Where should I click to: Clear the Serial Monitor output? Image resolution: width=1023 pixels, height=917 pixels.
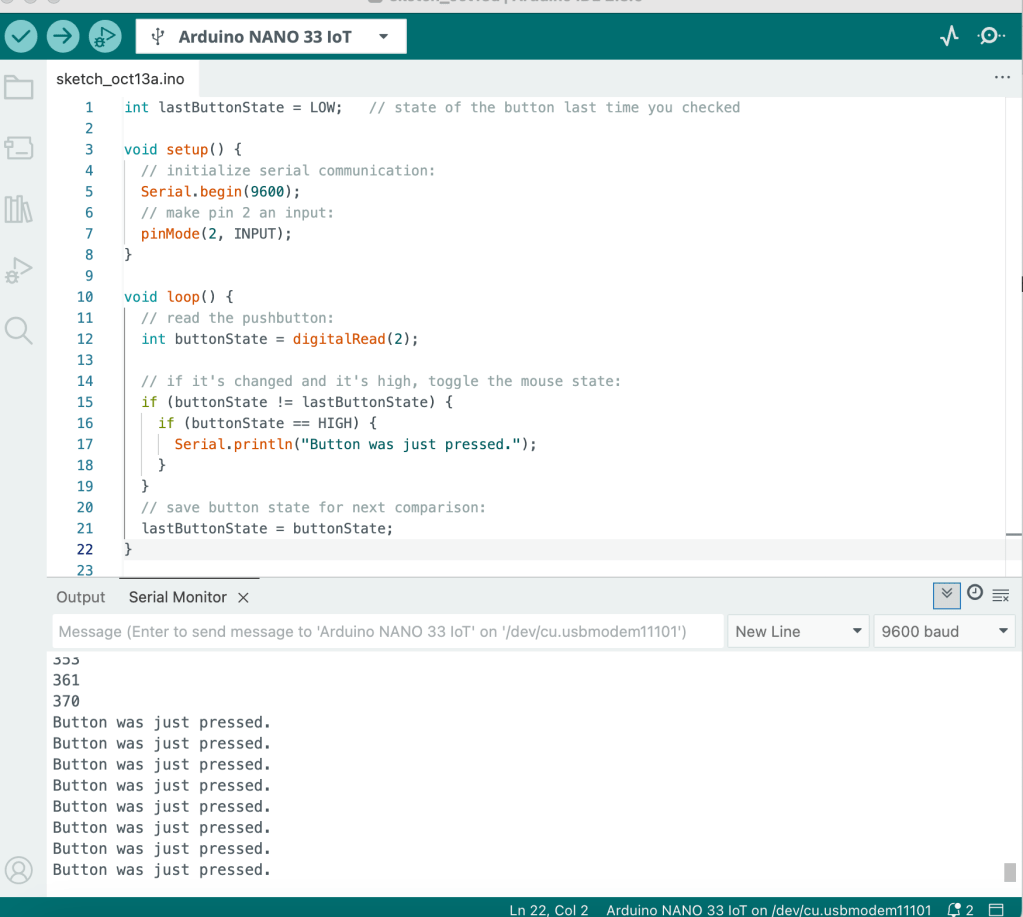tap(1001, 595)
